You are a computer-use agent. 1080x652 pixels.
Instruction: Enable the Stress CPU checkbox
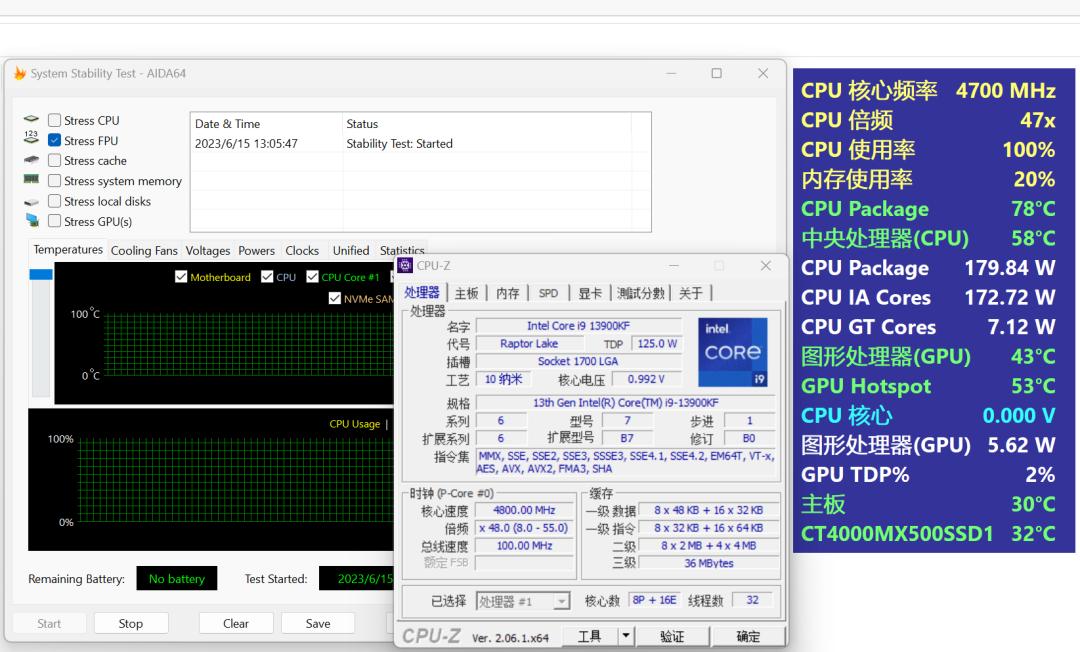(54, 120)
